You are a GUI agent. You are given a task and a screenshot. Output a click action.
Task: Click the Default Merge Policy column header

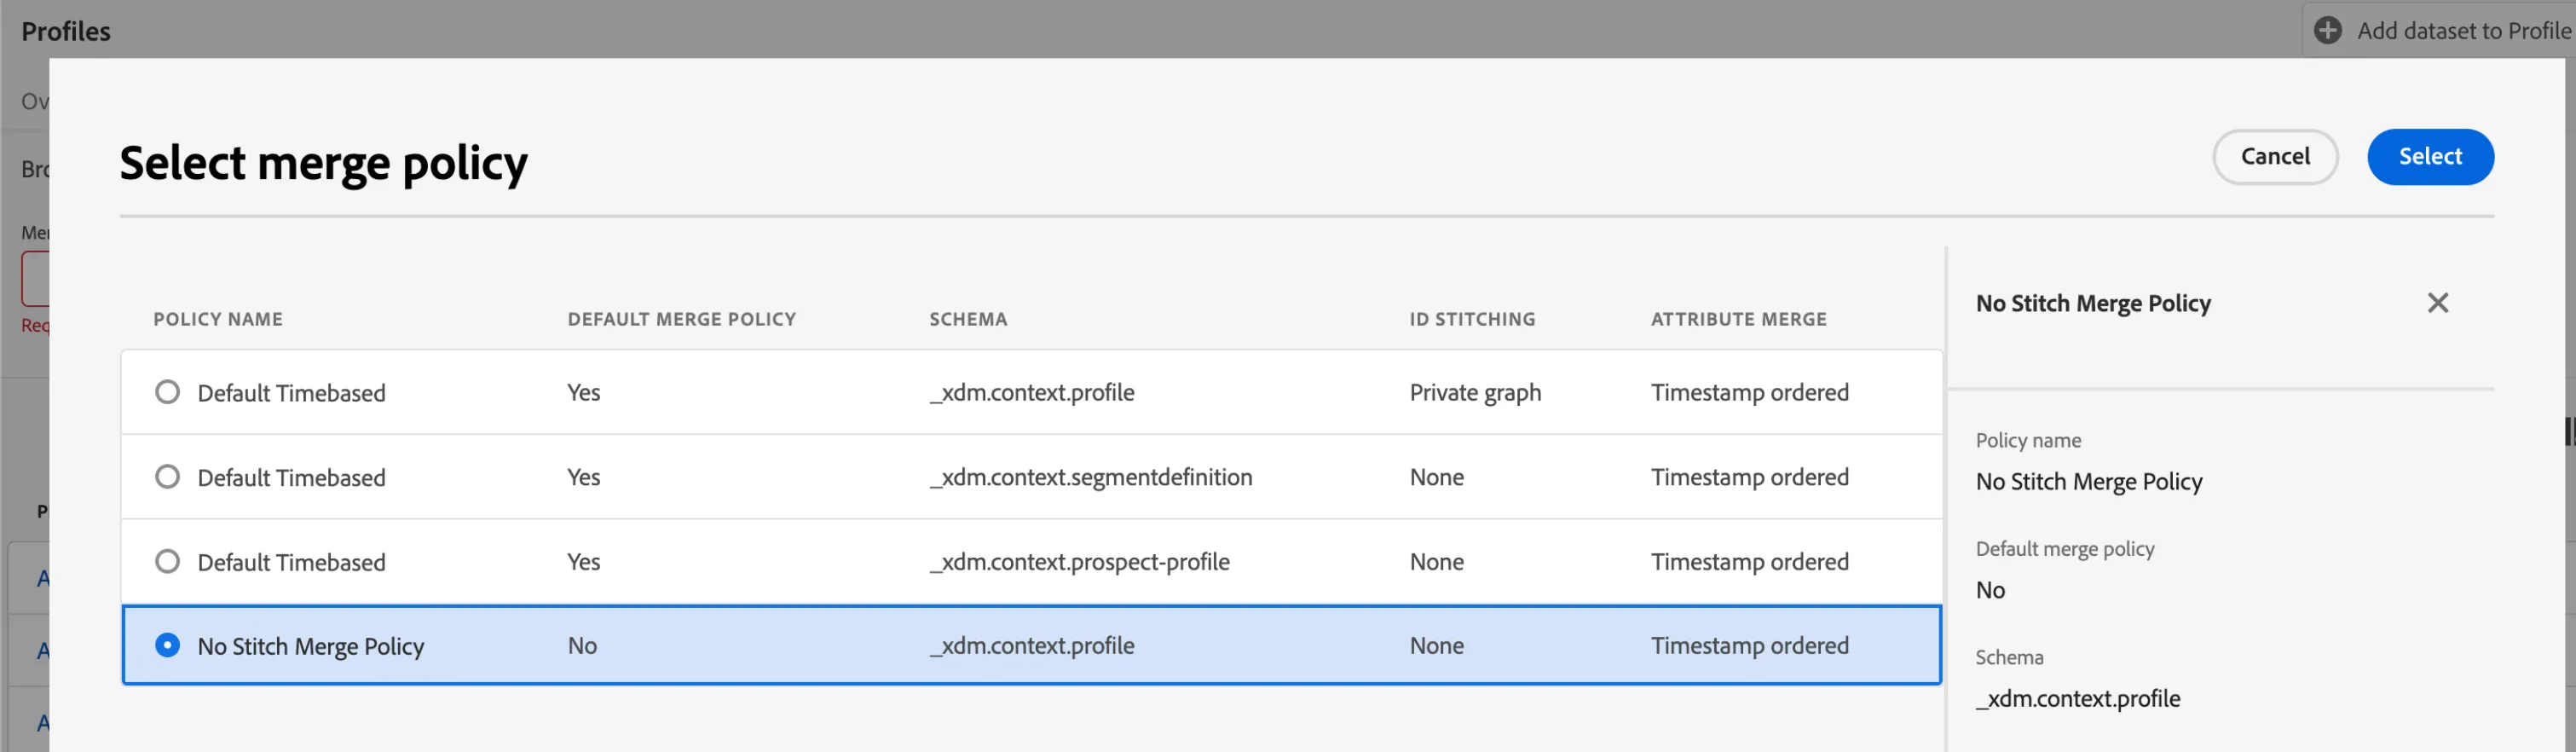coord(682,319)
